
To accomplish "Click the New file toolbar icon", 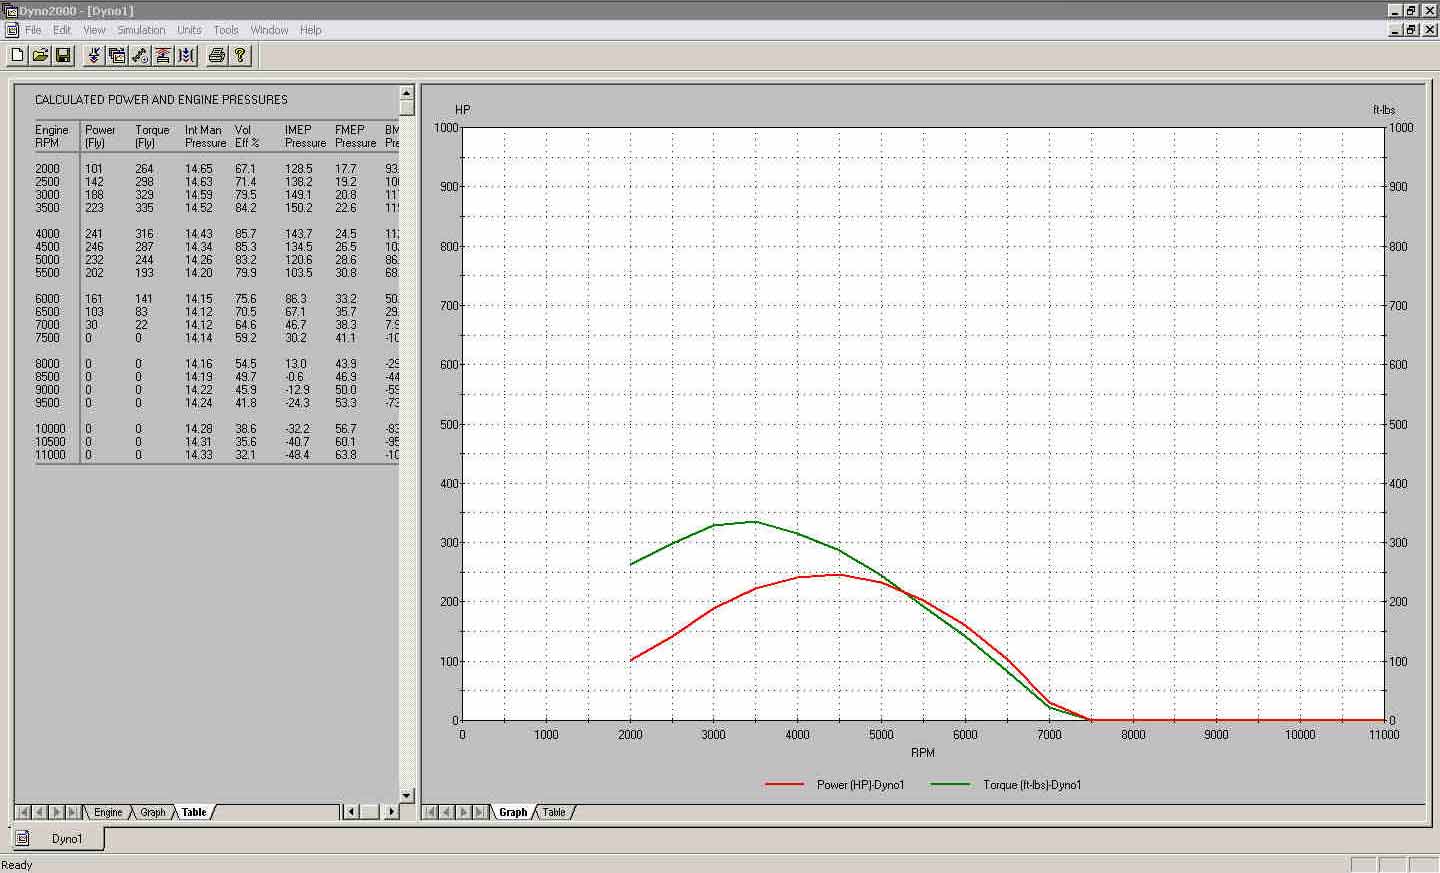I will 17,56.
